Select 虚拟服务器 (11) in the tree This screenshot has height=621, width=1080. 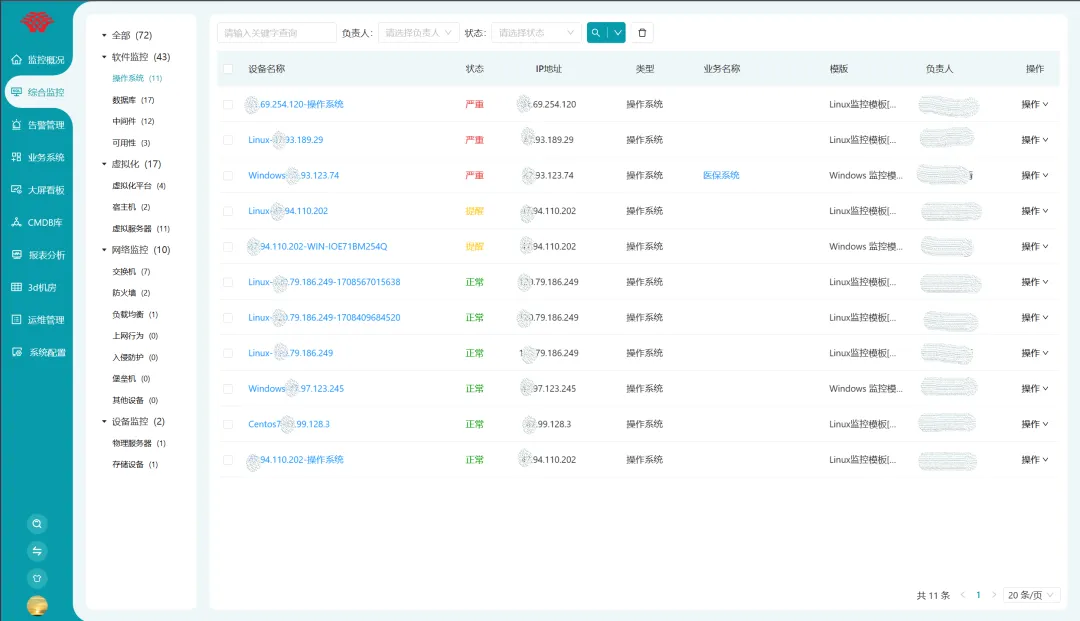point(141,229)
